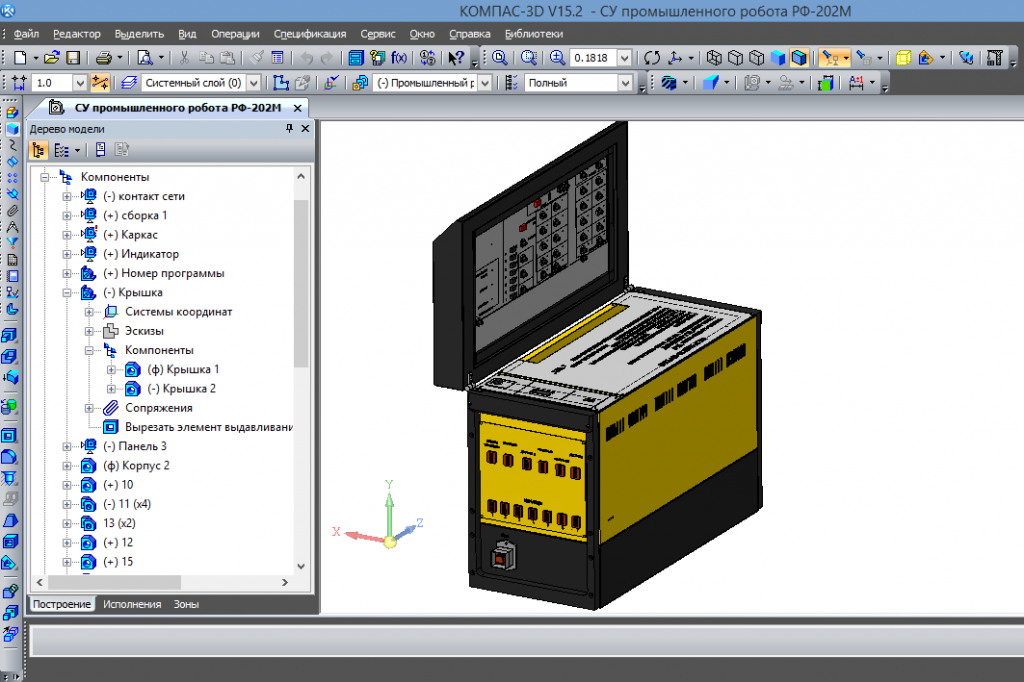The height and width of the screenshot is (682, 1024).
Task: Select the (ф) Корпус 2 item
Action: click(136, 466)
